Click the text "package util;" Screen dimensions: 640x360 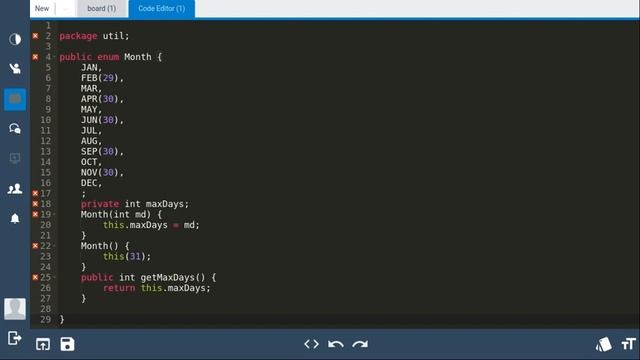(x=94, y=36)
